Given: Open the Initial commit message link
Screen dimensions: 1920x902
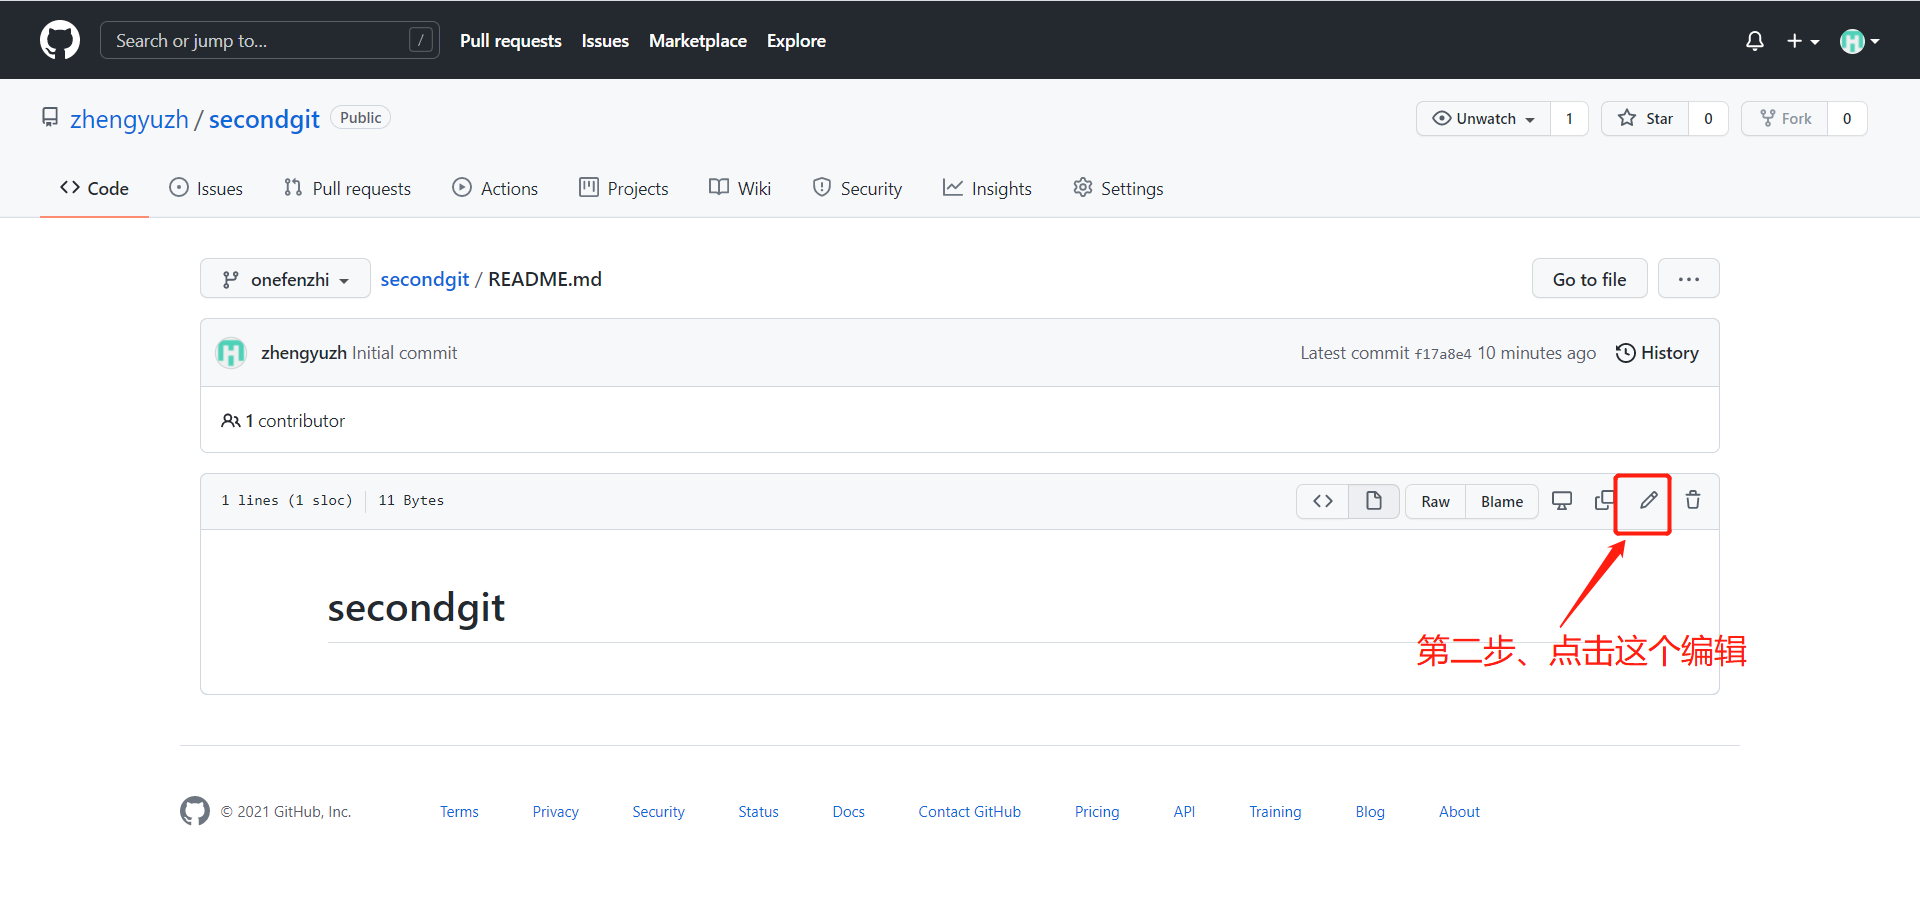Looking at the screenshot, I should (404, 353).
